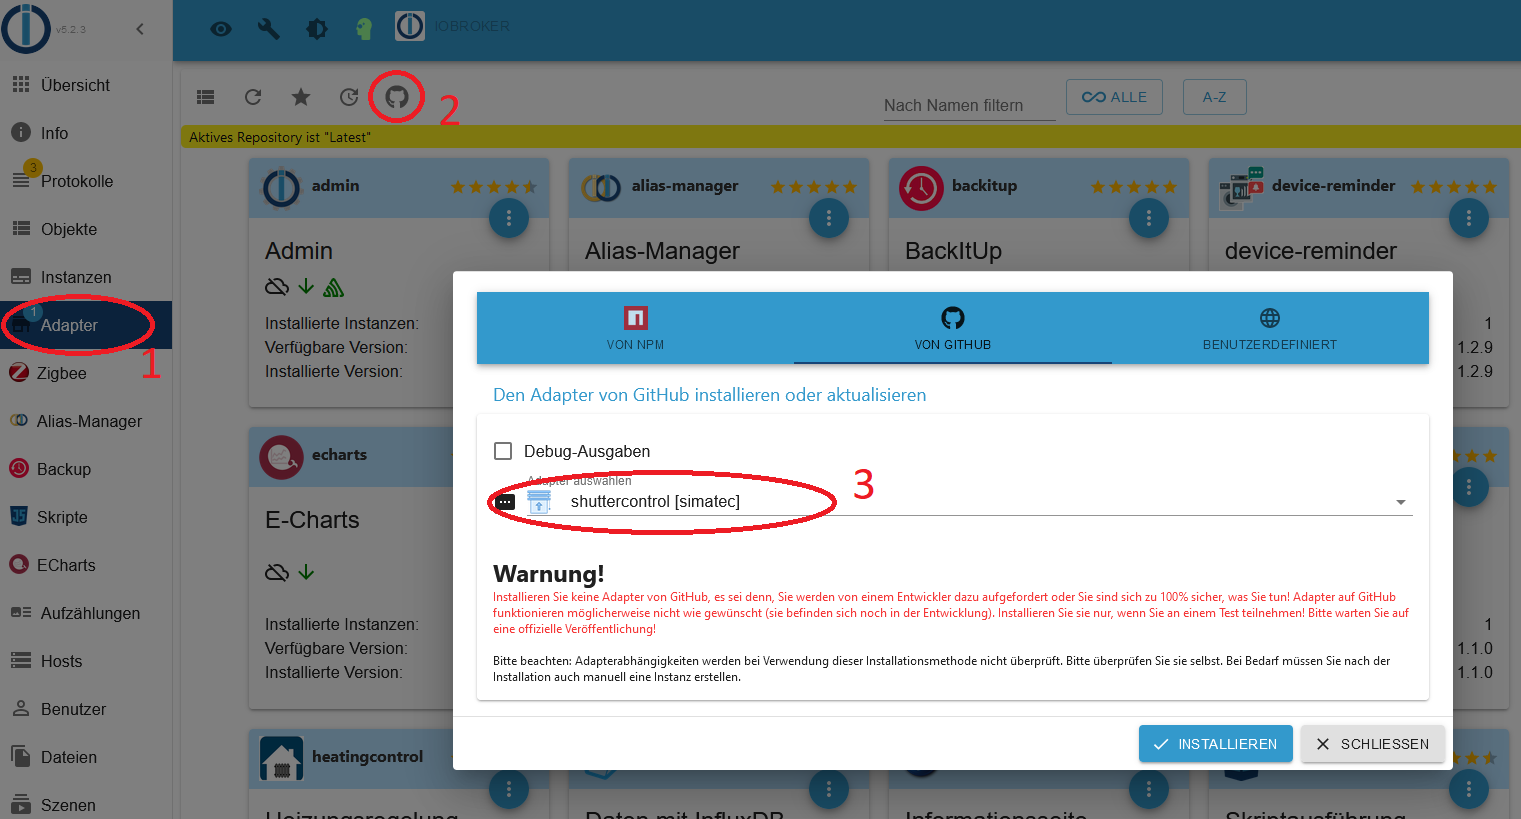Refresh the adapter list
1521x819 pixels.
click(x=253, y=97)
